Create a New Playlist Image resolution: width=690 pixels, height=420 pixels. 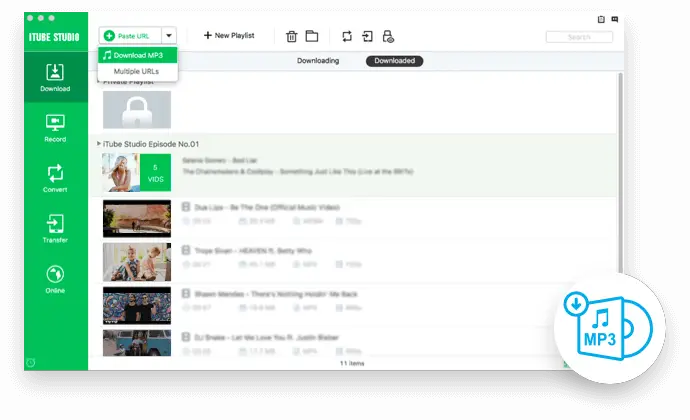[229, 35]
